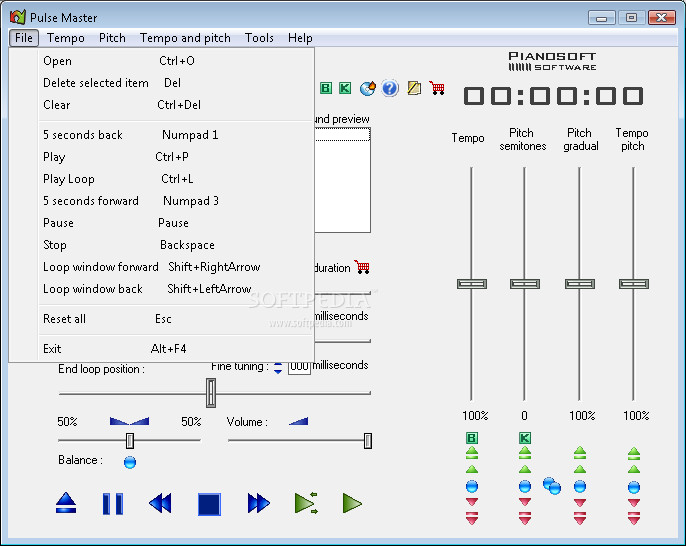Click Pitch semitones small increase green arrow
Viewport: 686px width, 546px height.
point(525,470)
